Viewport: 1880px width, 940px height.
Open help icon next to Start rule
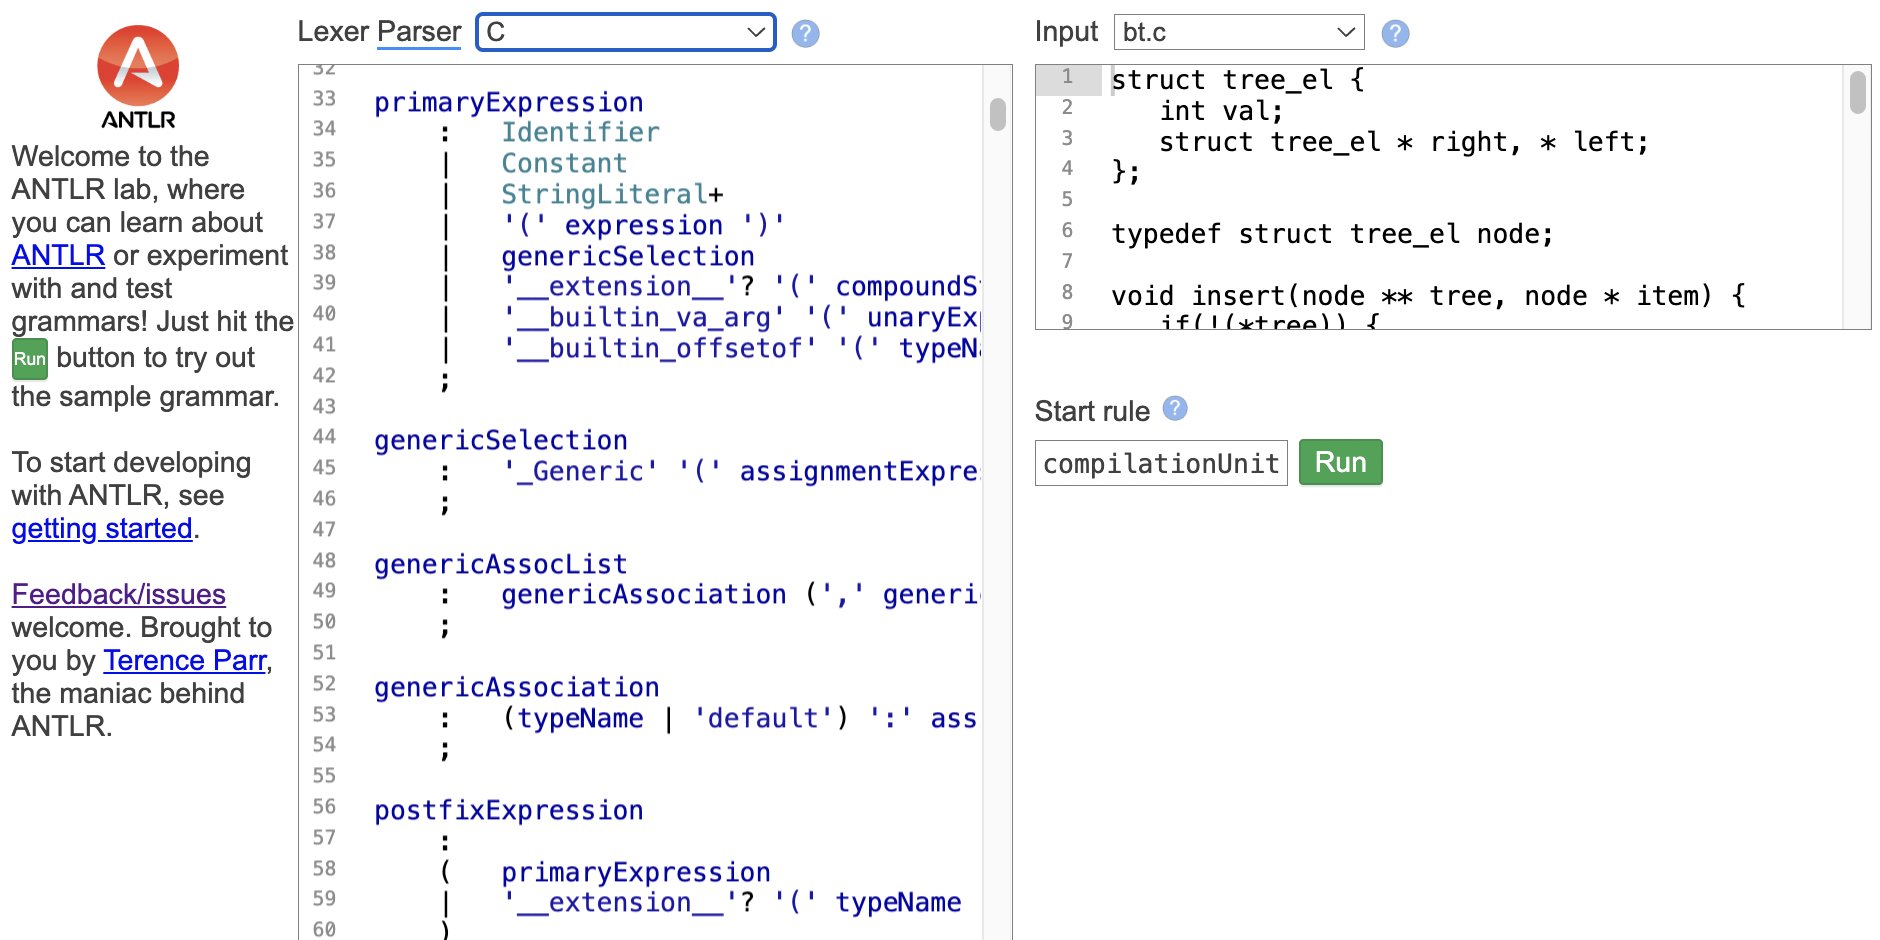[1174, 409]
